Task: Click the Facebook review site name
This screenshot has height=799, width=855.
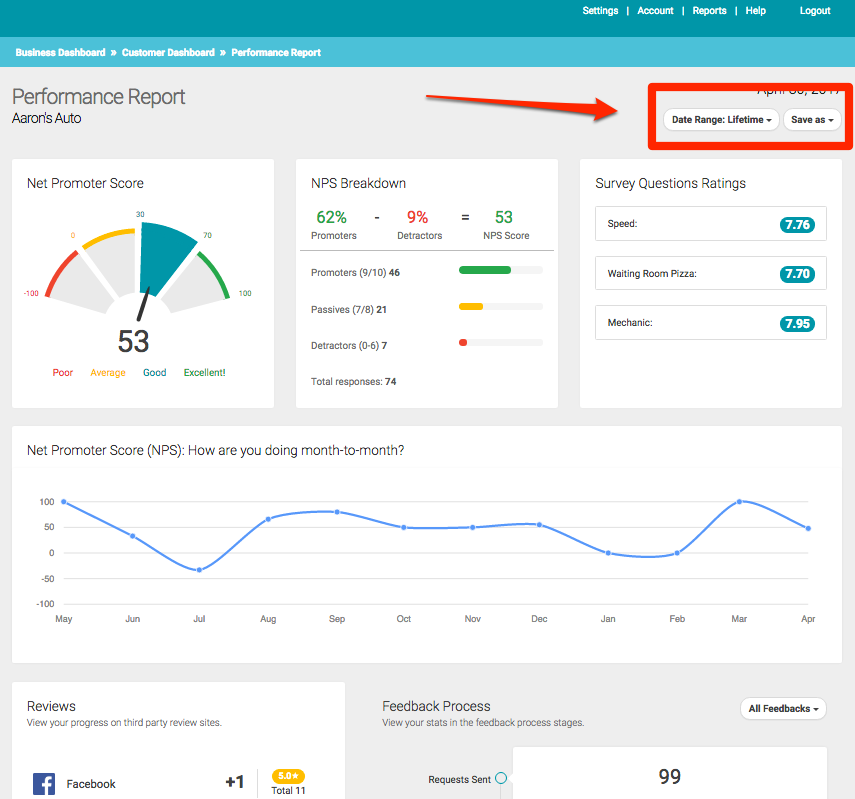Action: 91,784
